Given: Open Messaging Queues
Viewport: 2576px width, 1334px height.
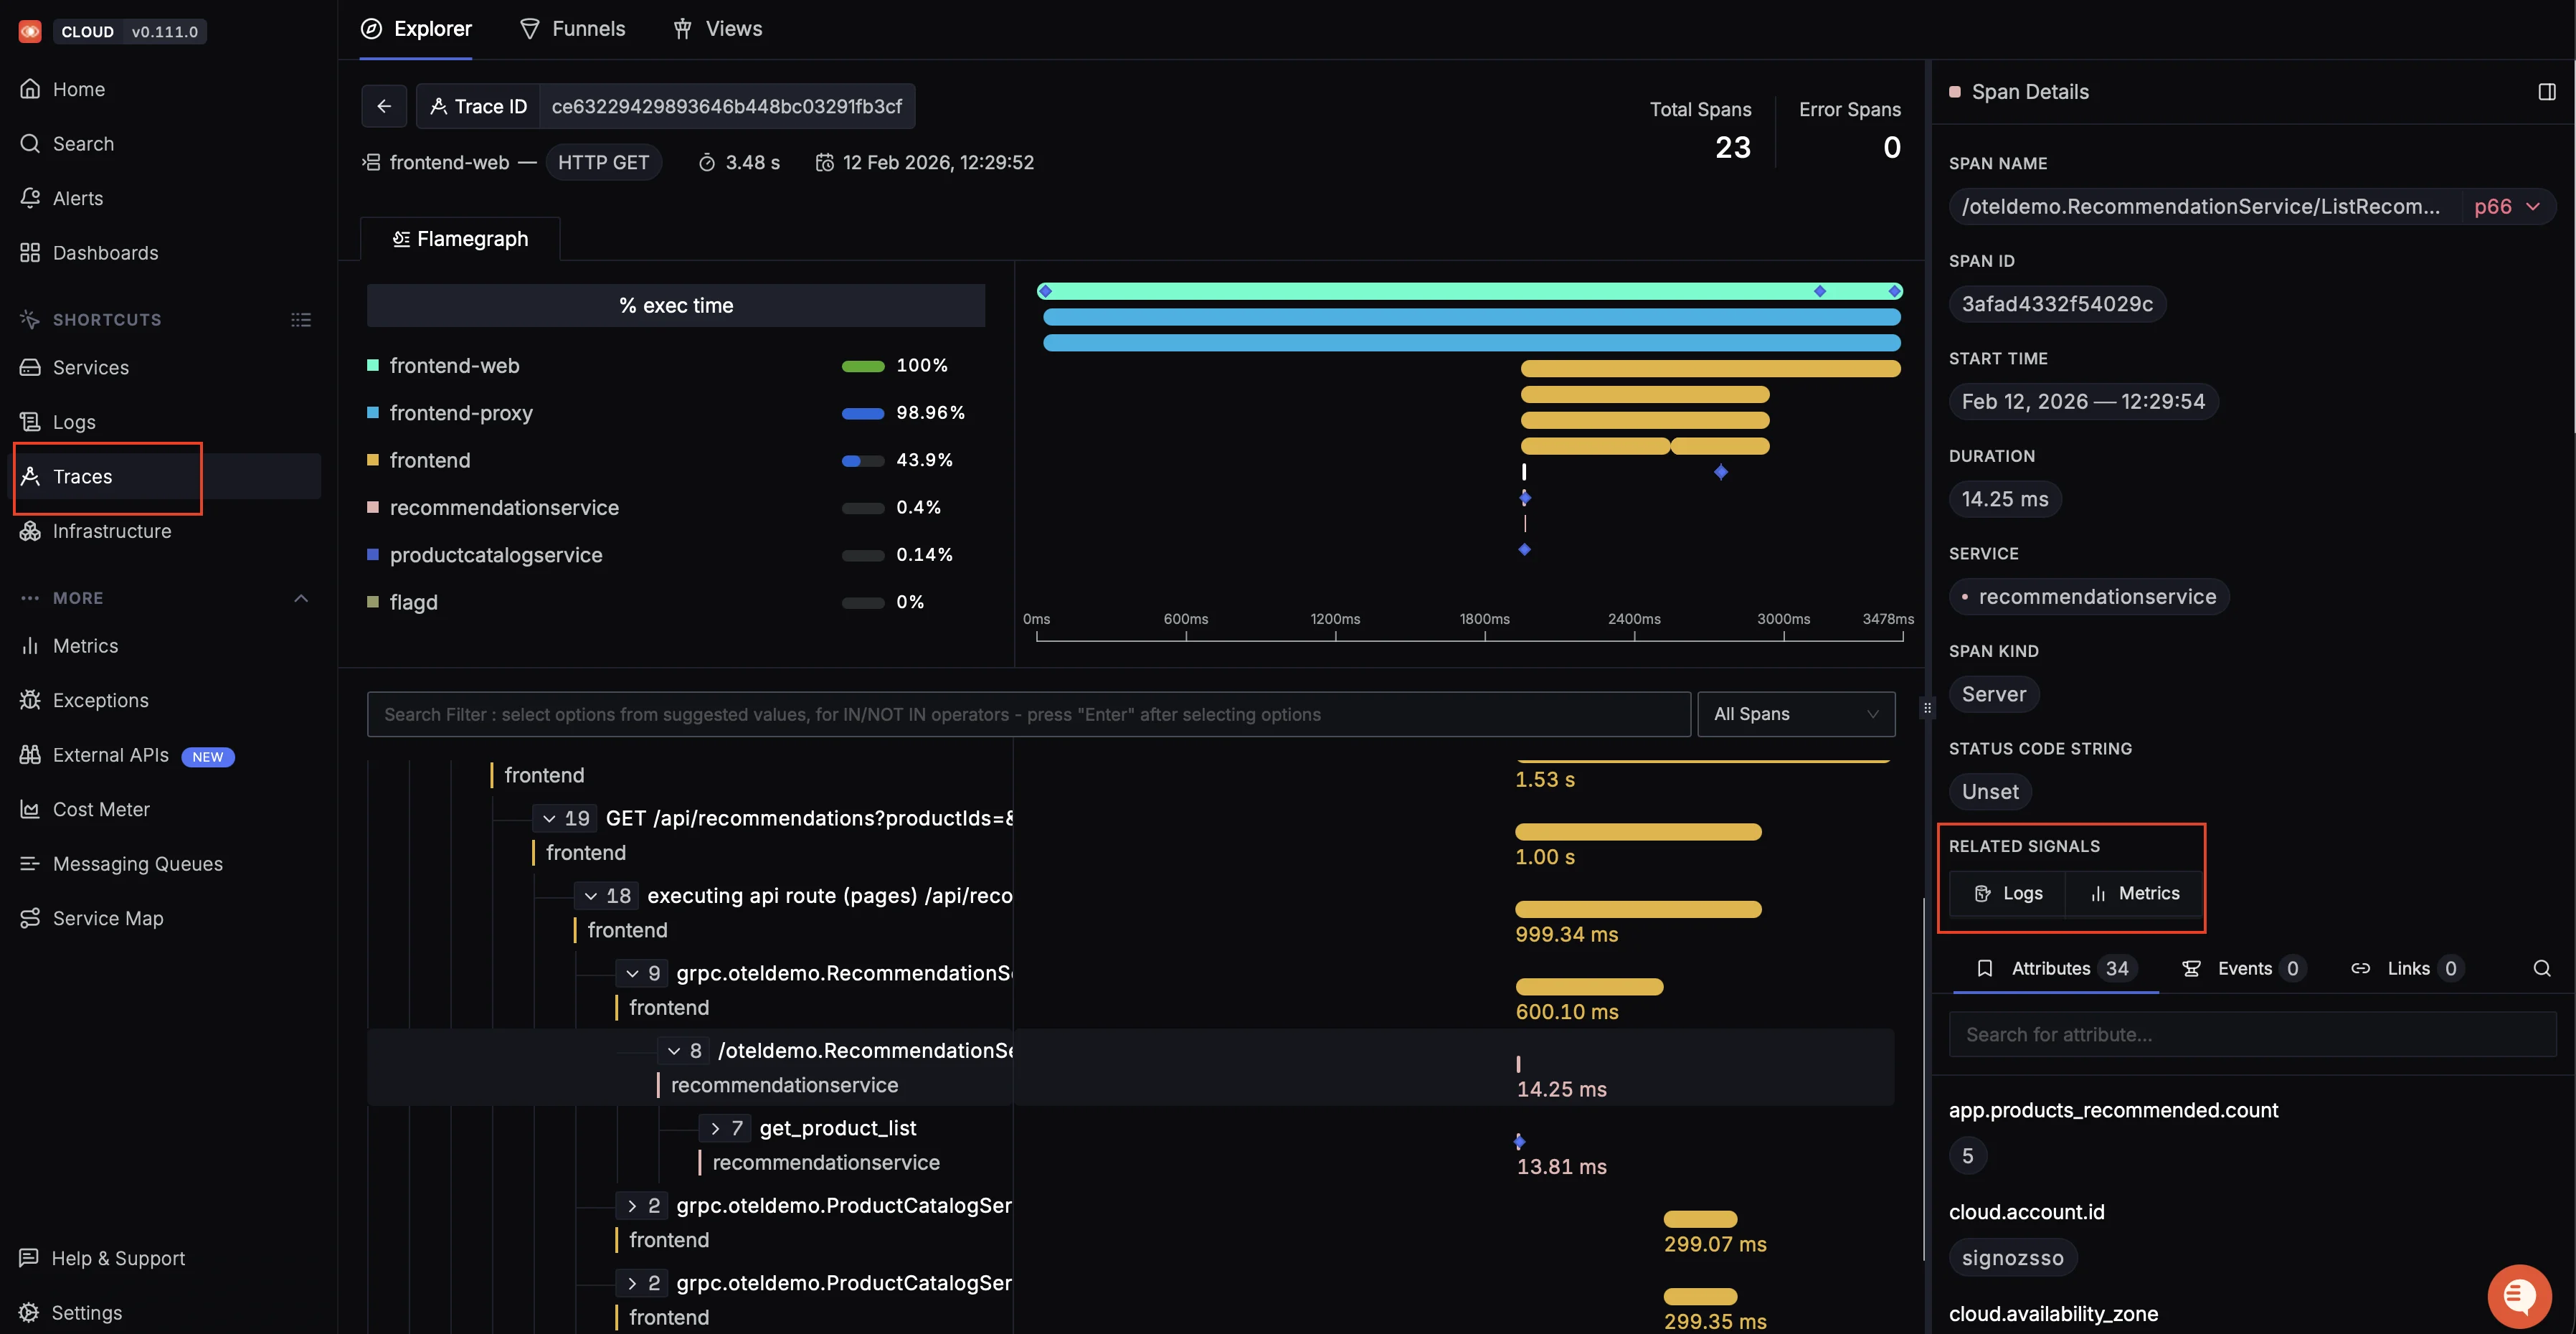Looking at the screenshot, I should coord(138,863).
